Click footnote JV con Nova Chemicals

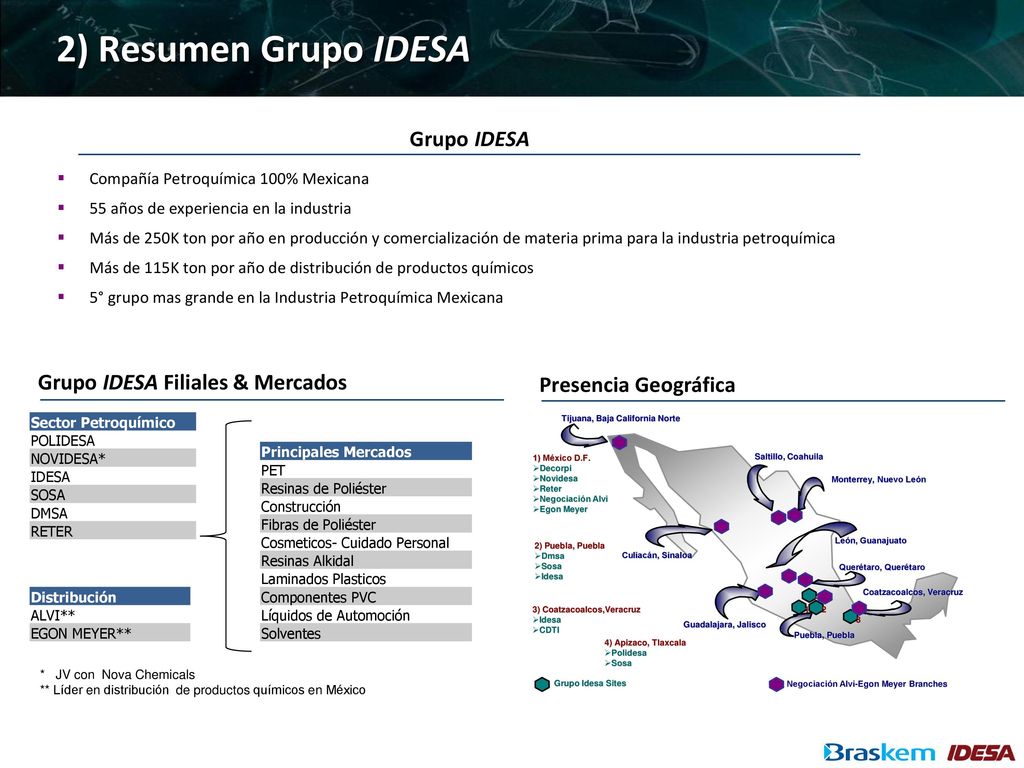118,675
